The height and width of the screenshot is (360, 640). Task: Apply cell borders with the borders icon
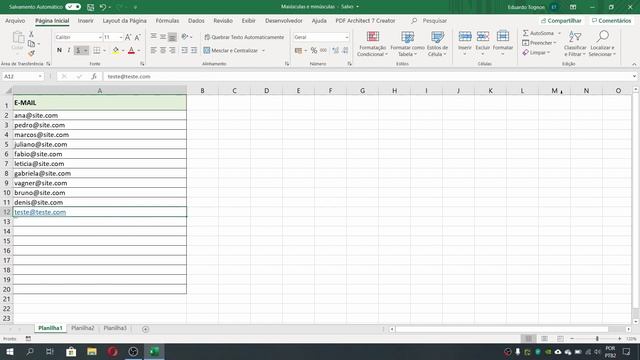[x=97, y=50]
